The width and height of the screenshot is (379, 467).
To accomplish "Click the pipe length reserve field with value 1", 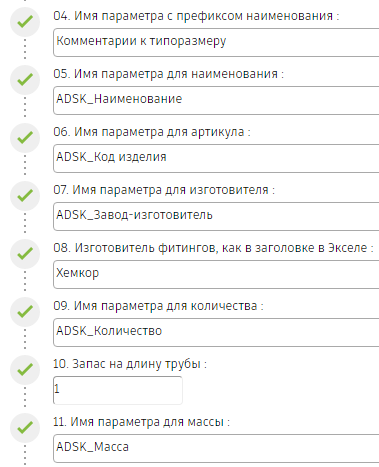I will pos(118,390).
